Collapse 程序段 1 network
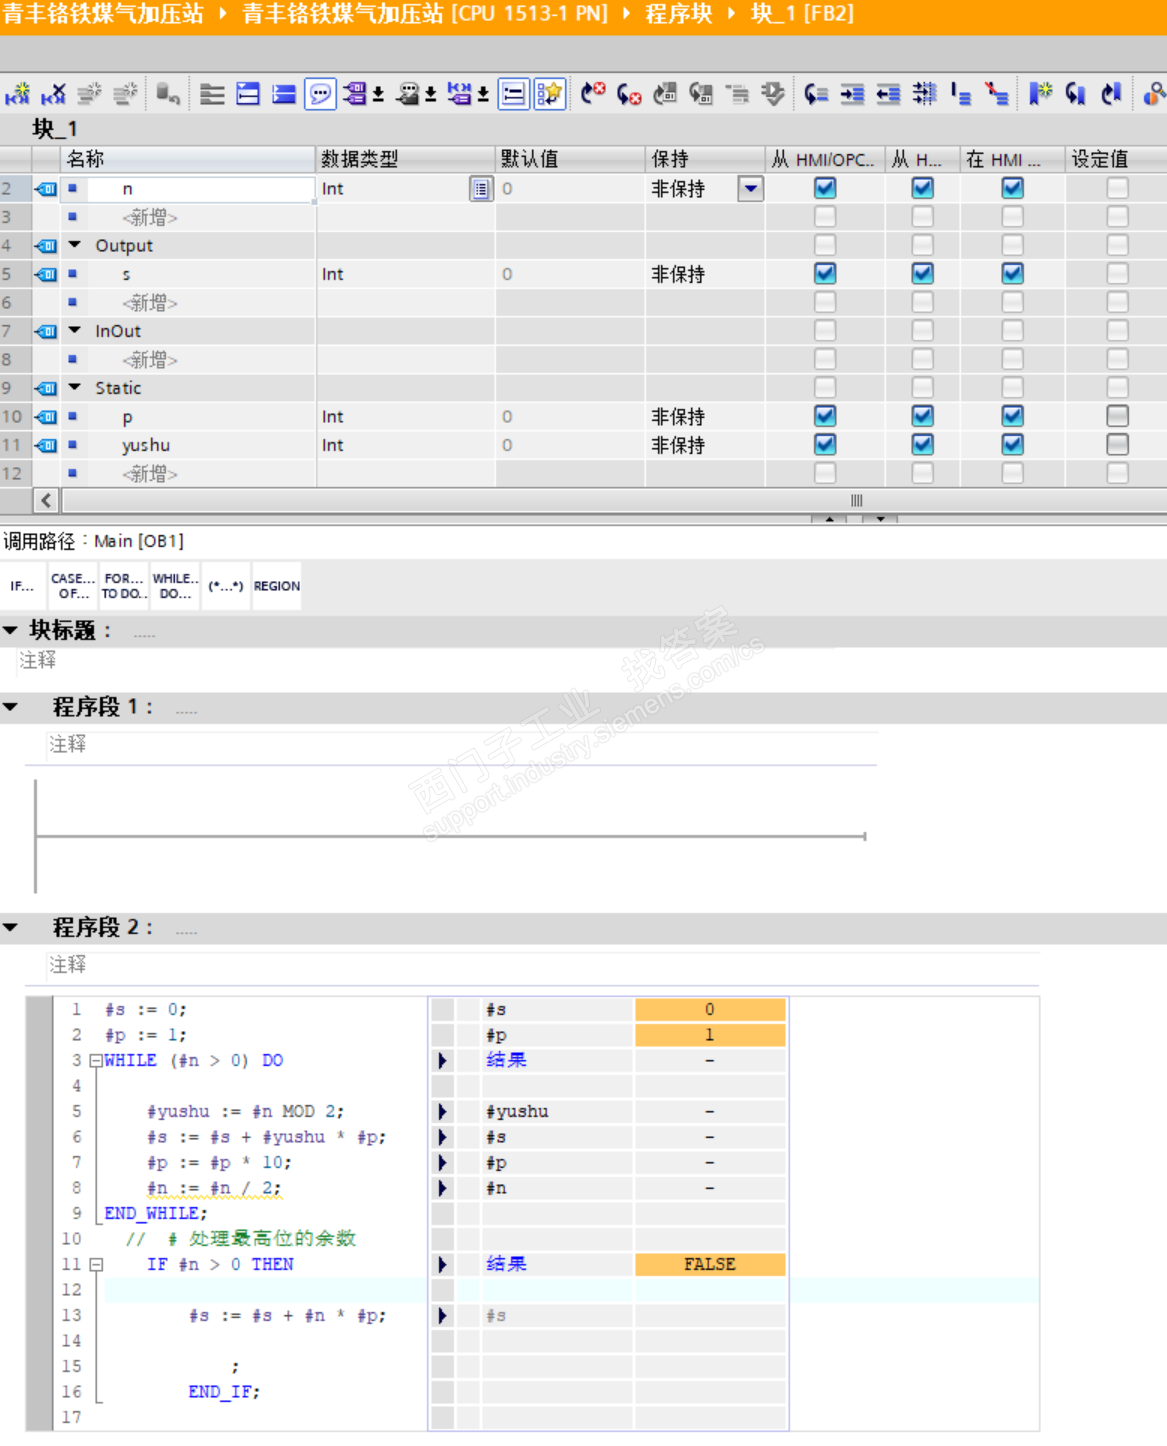1167x1446 pixels. click(11, 707)
